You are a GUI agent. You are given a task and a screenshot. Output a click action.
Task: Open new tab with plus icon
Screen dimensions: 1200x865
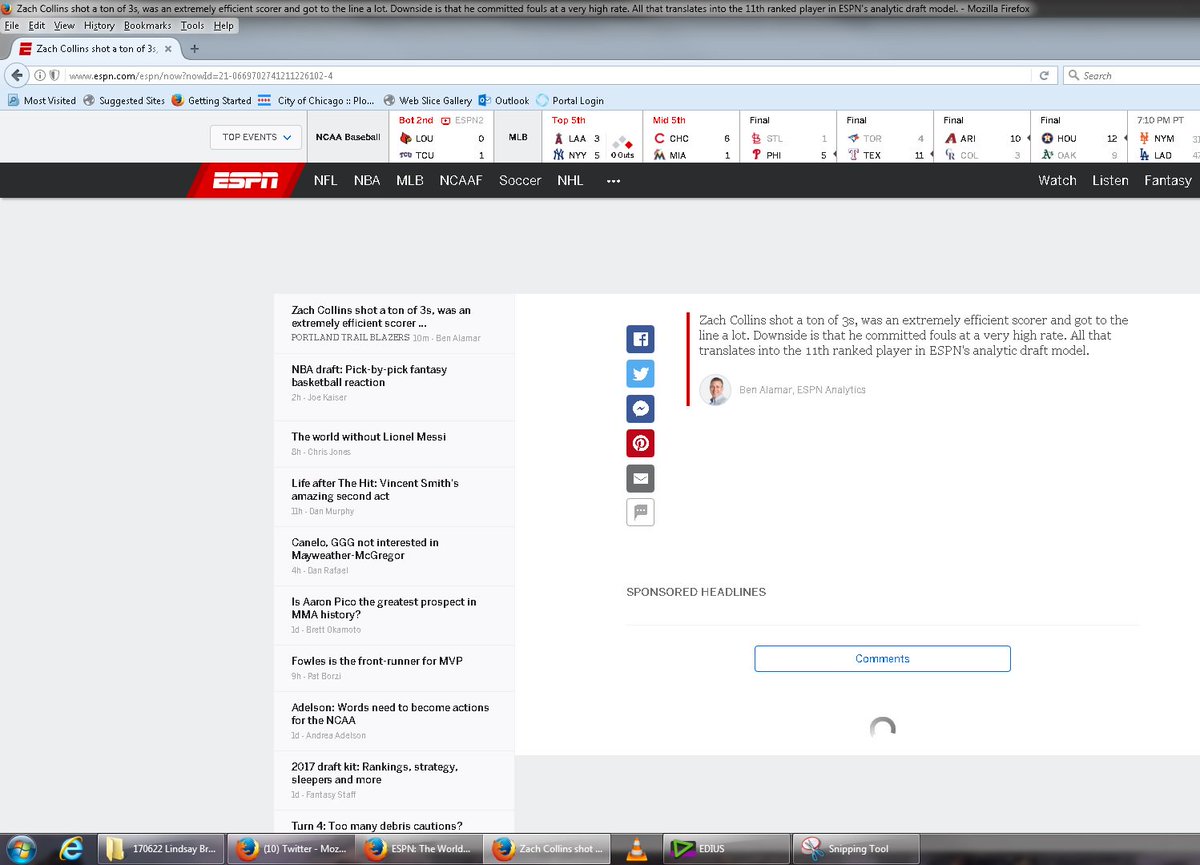pyautogui.click(x=194, y=48)
